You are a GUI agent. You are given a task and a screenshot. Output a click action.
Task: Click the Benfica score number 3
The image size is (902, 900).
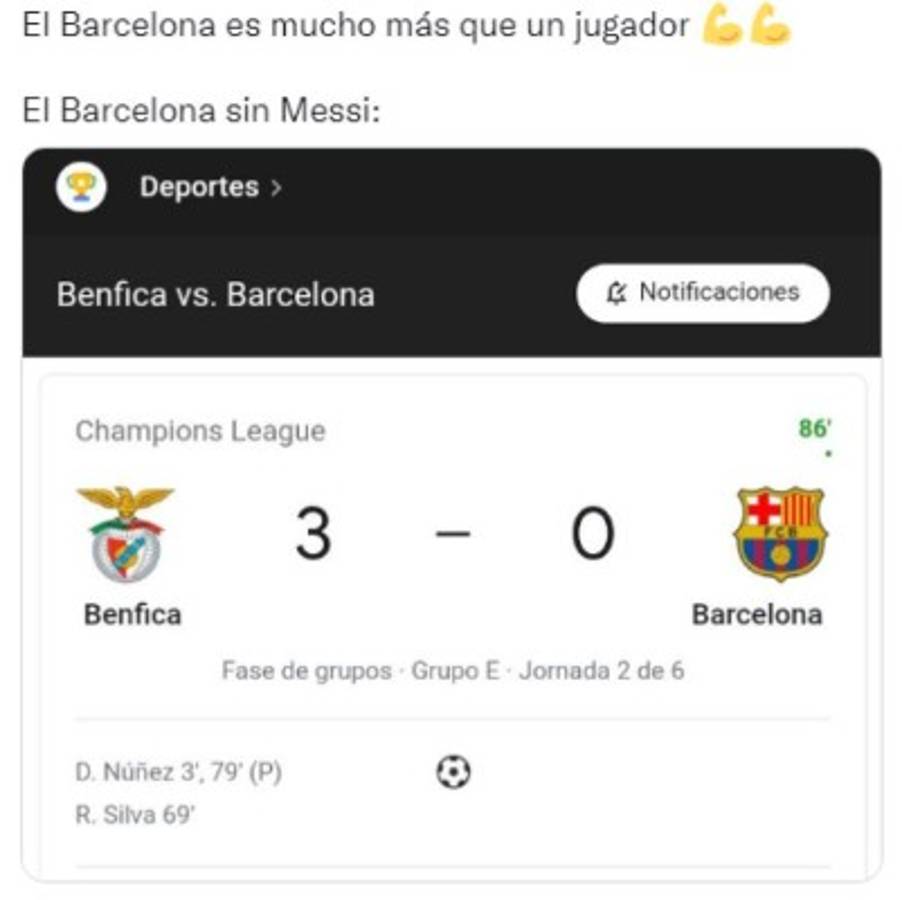click(313, 534)
